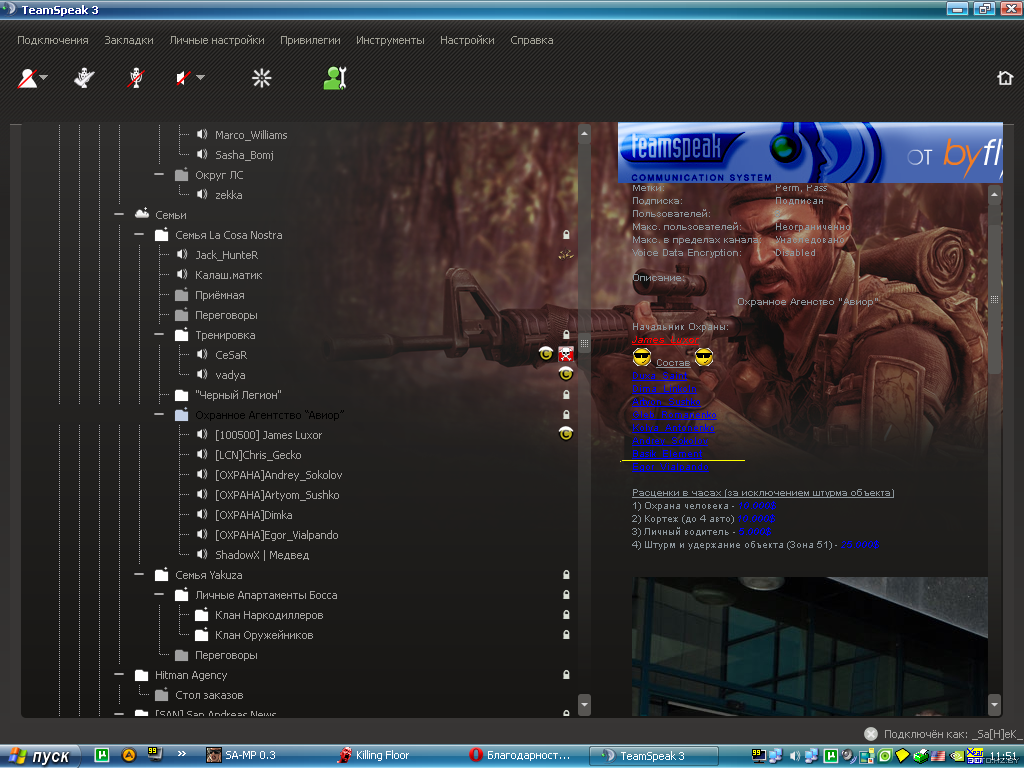Click speaker icon beside zekka
Screen dimensions: 1024x768
[202, 195]
